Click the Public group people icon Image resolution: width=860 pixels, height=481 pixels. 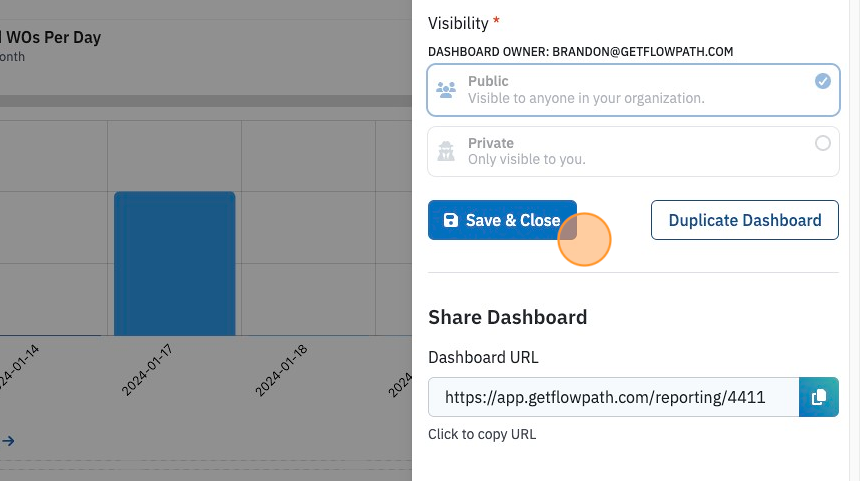(x=446, y=90)
